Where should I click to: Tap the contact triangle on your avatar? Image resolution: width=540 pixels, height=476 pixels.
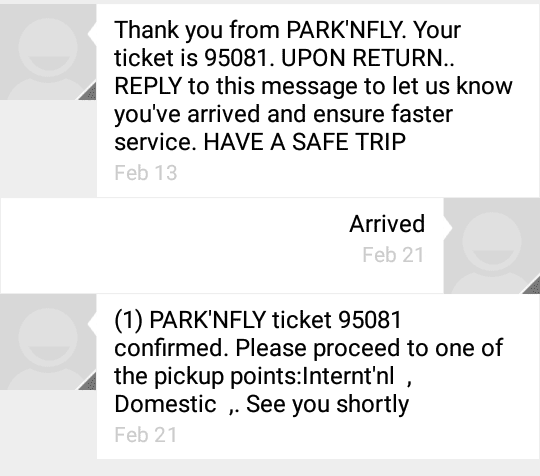pos(531,285)
